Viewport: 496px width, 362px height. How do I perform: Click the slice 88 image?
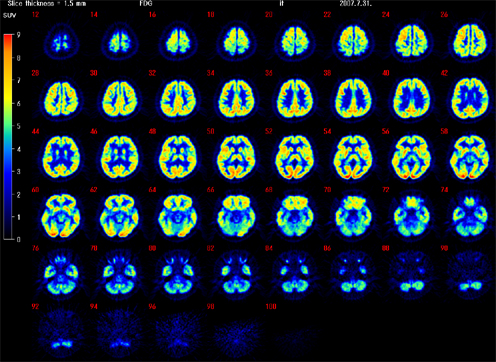click(x=412, y=275)
